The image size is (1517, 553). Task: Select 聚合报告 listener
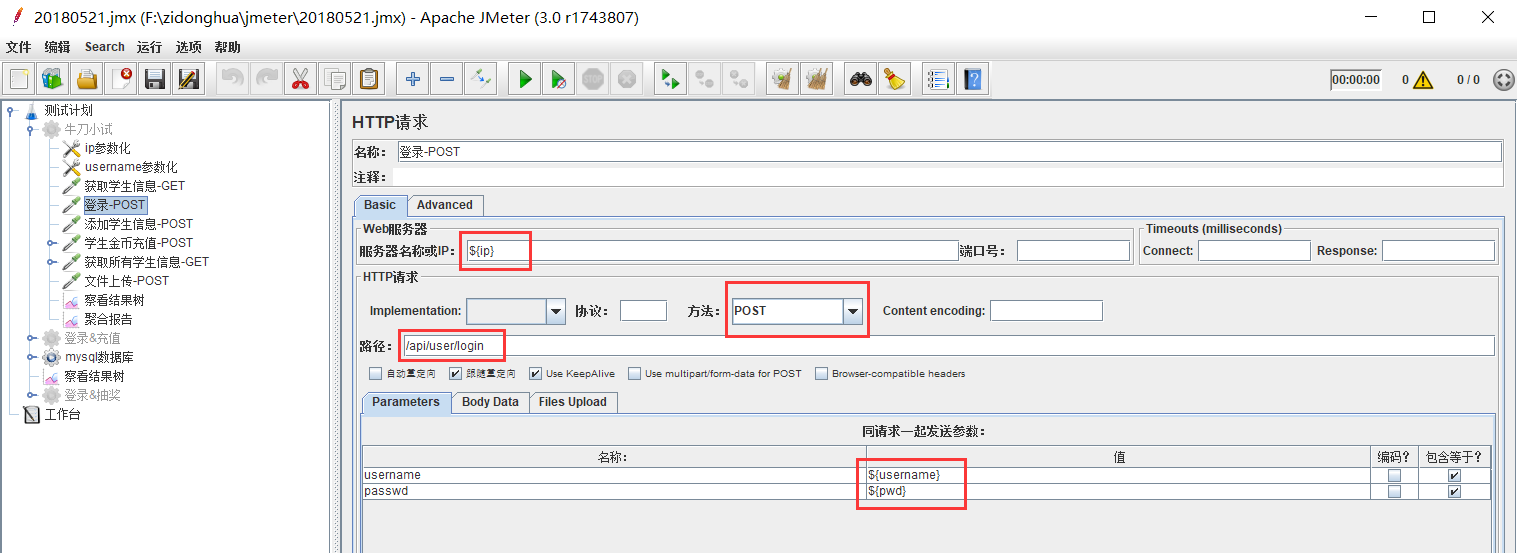coord(108,319)
